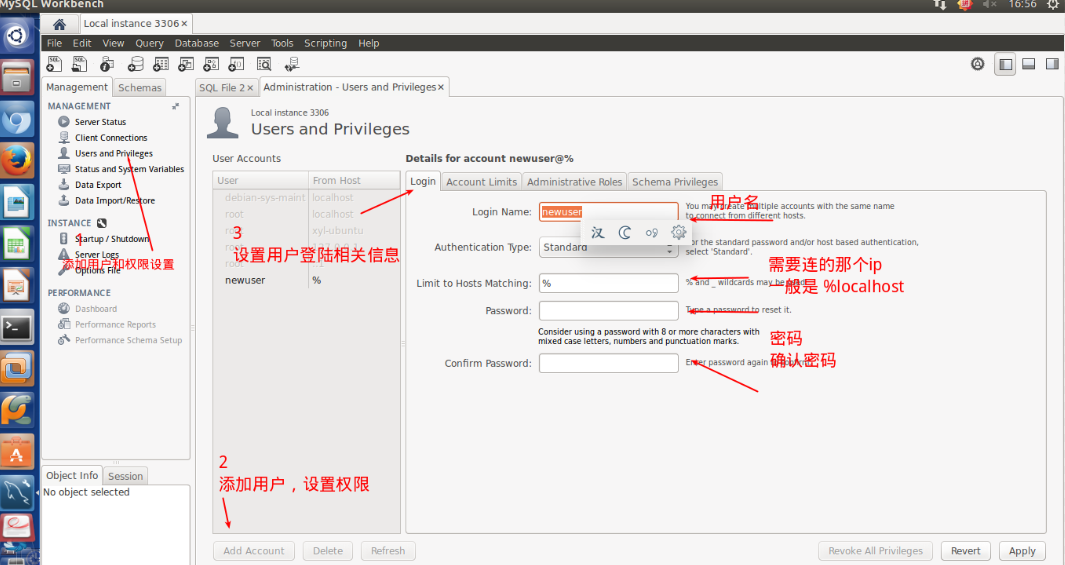Toggle the left sidebar panel

1005,65
